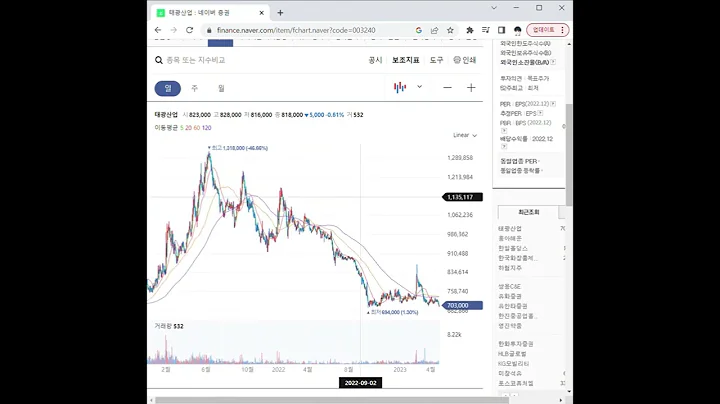Expand the chart type dropdown arrow

(419, 87)
